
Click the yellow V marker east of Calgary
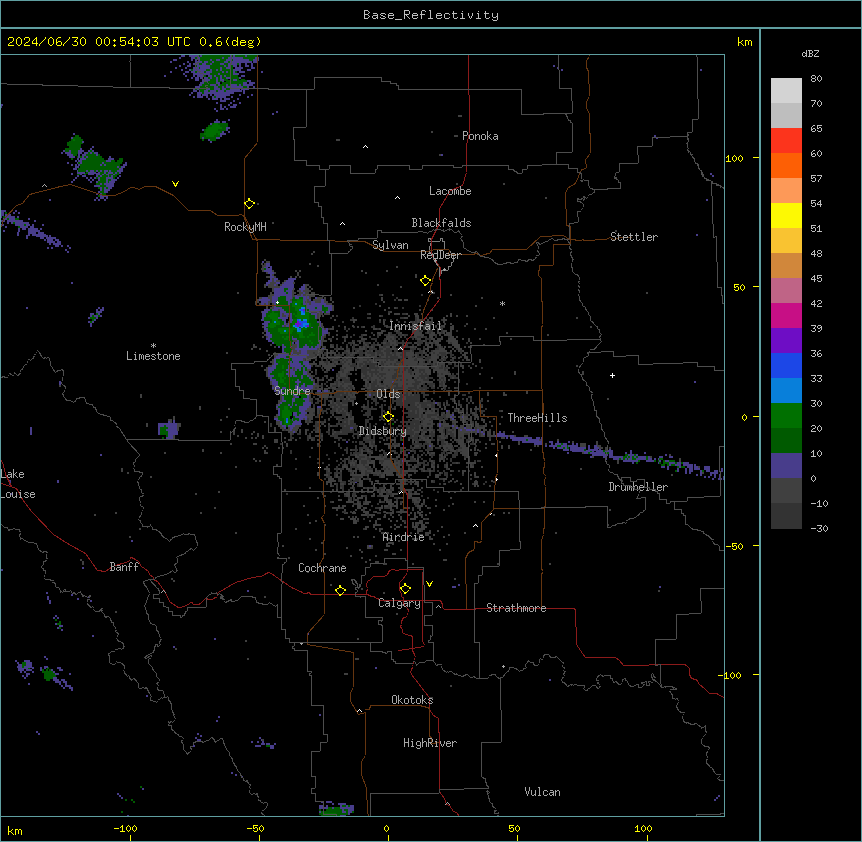(x=429, y=584)
